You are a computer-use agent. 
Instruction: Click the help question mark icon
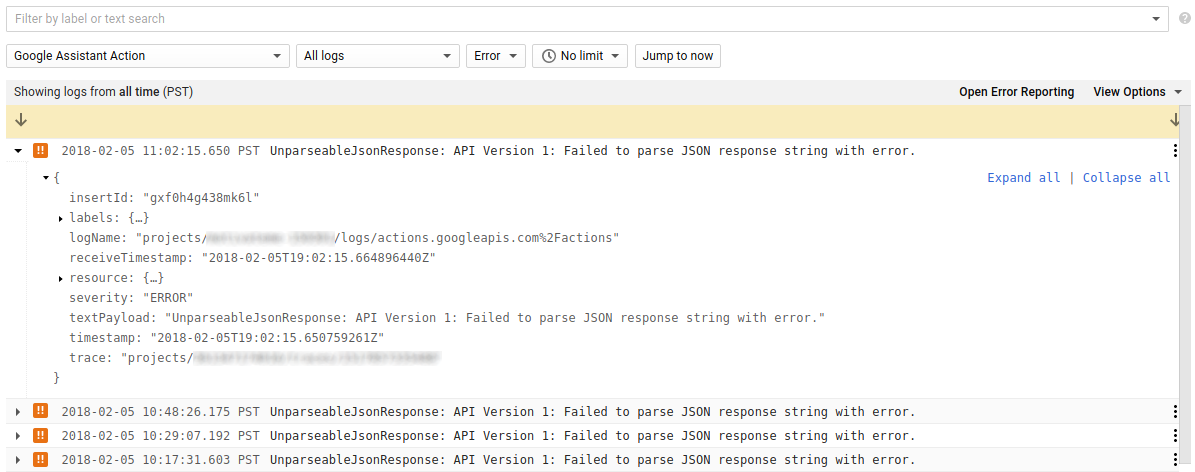(x=1184, y=19)
